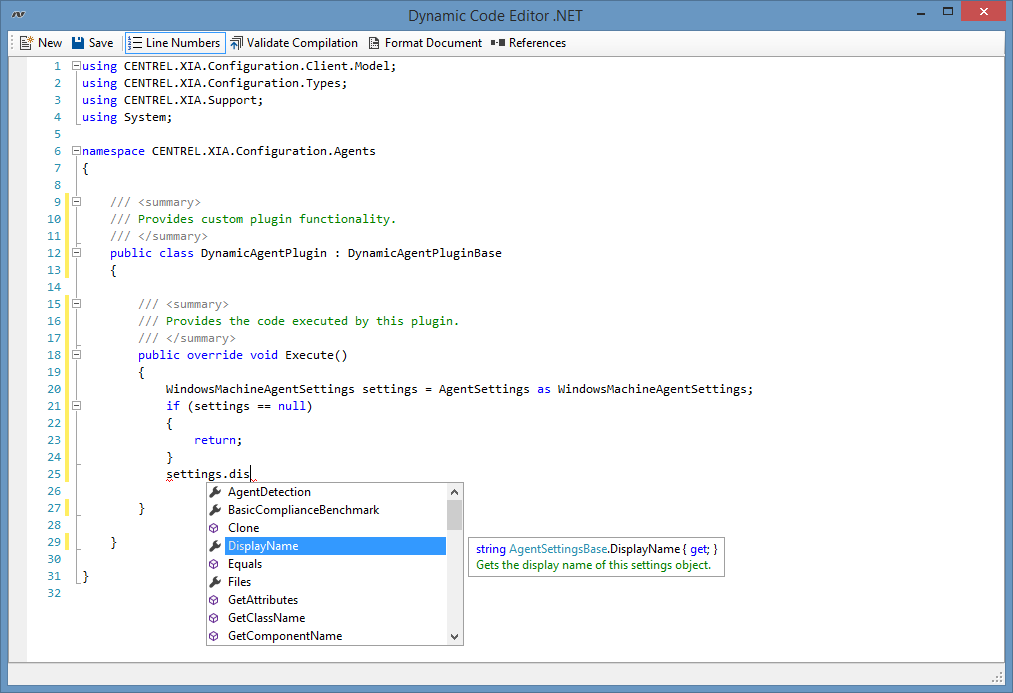Minimize the Dynamic Code Editor window
Screen dimensions: 1013x693
921,12
